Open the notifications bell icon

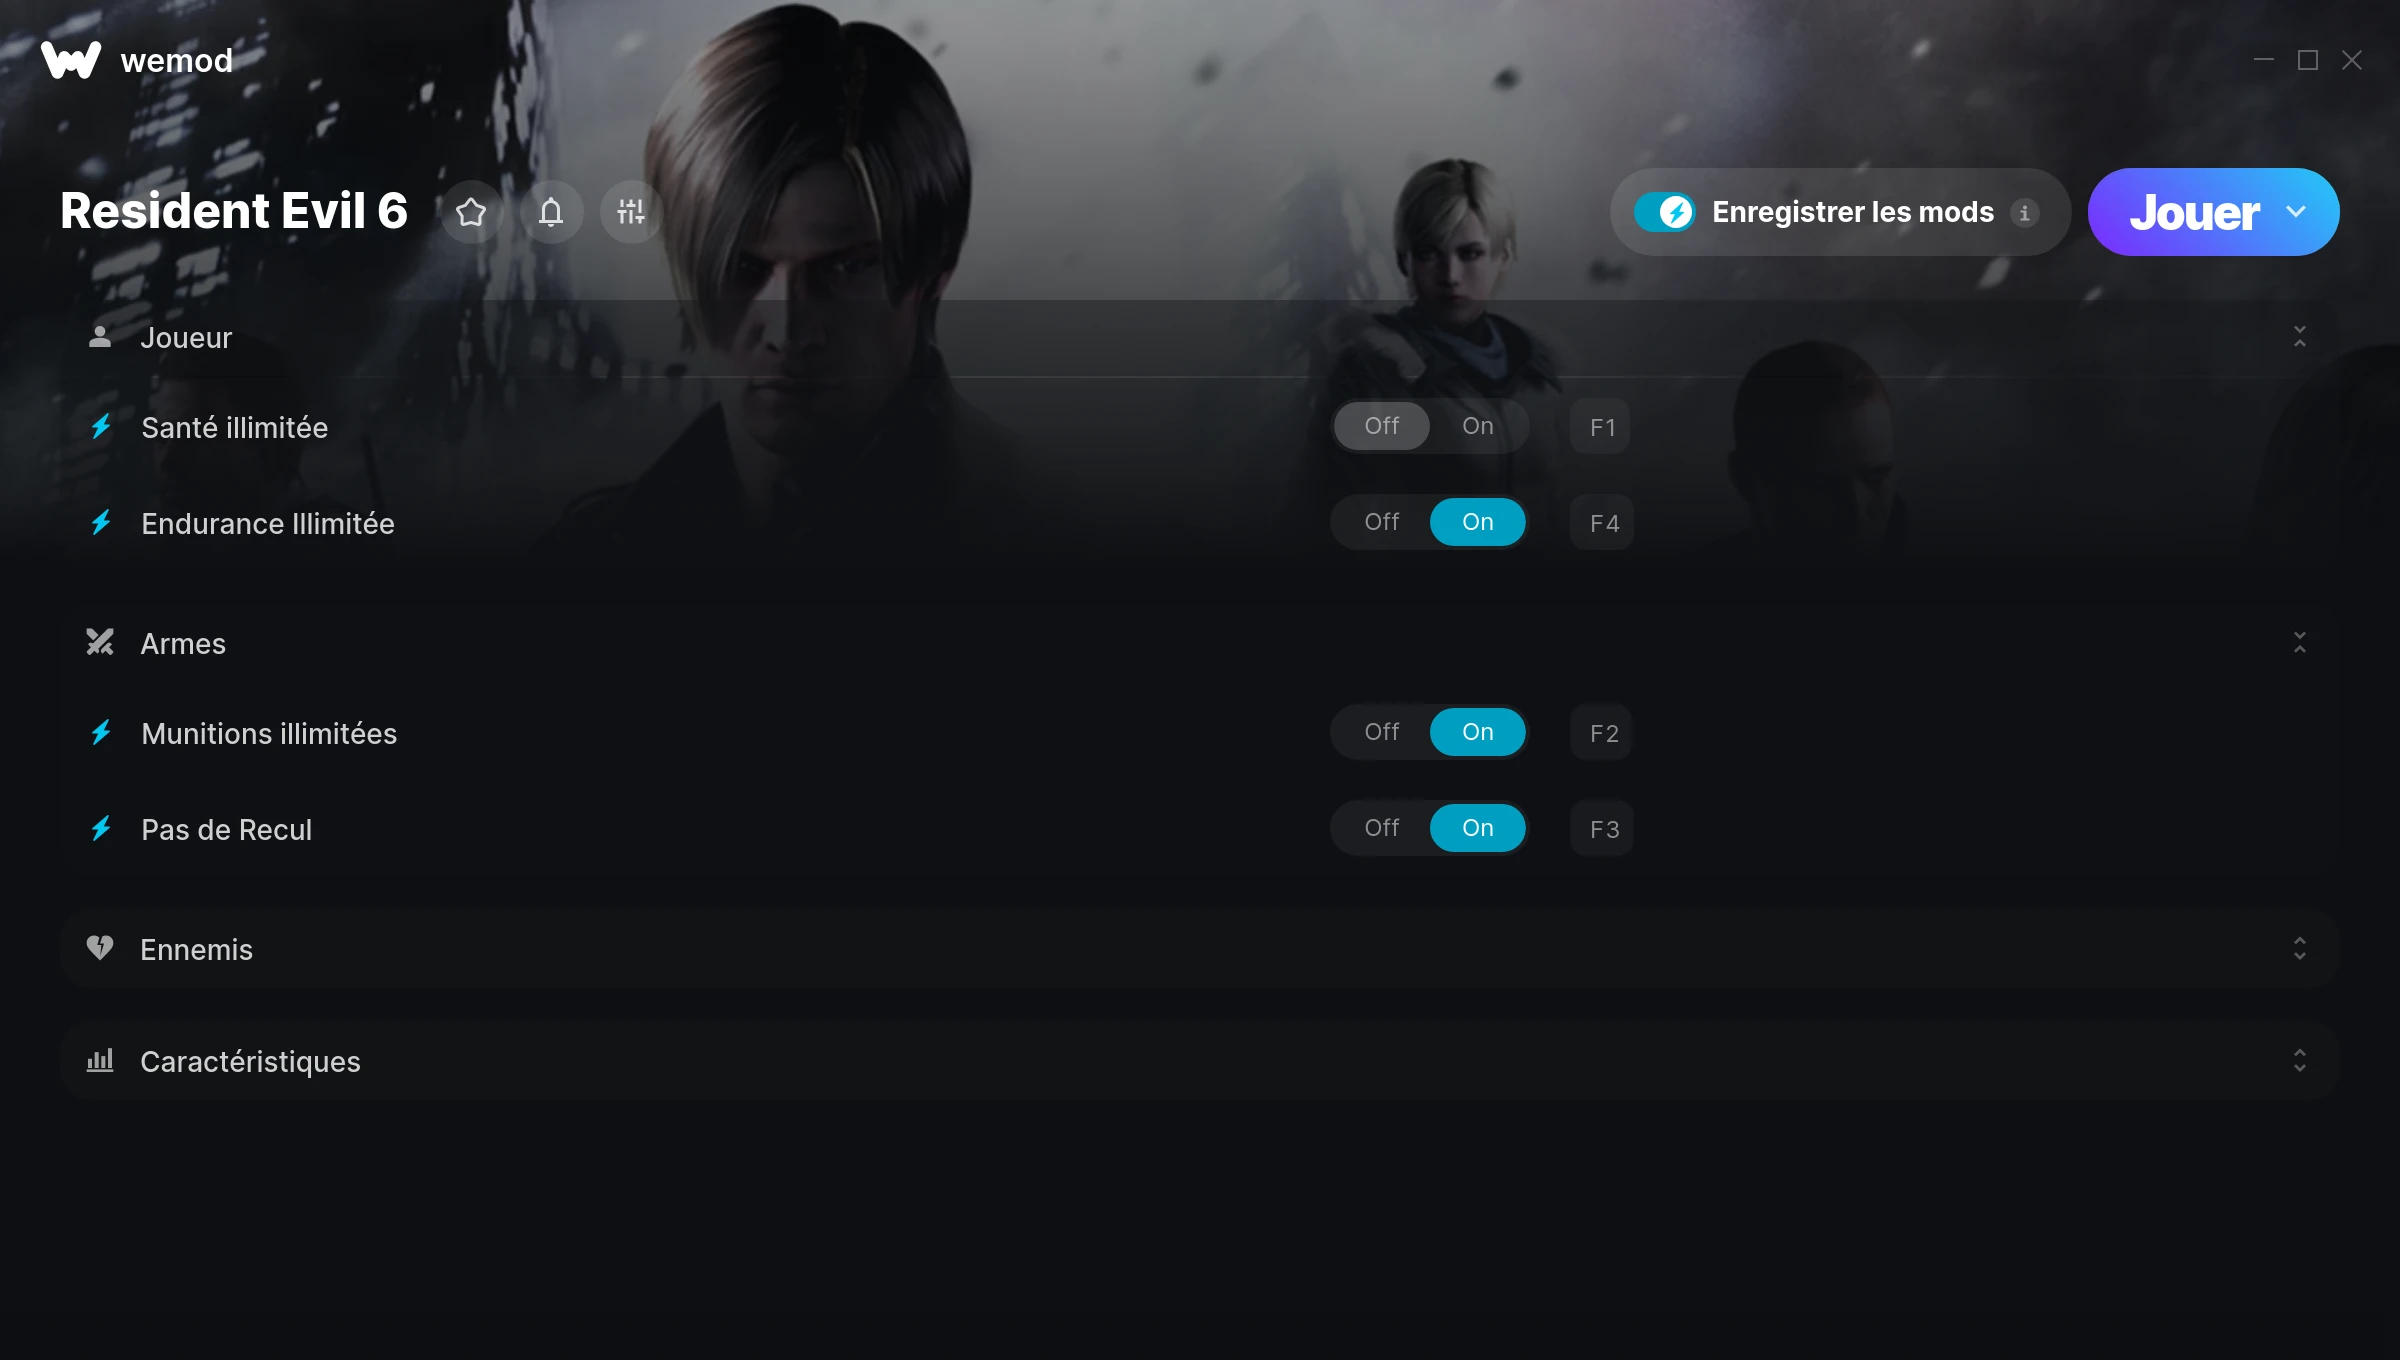click(x=551, y=212)
